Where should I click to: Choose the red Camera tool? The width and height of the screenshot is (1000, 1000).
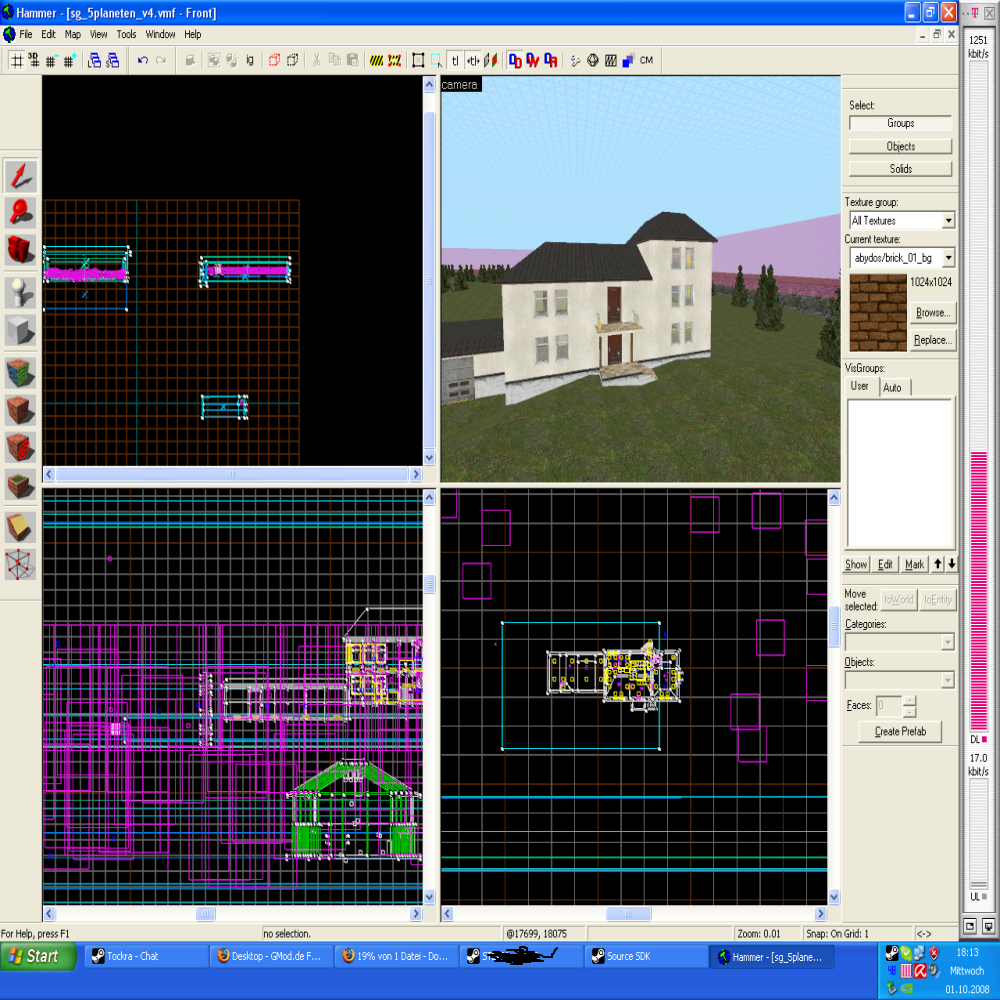click(x=21, y=248)
